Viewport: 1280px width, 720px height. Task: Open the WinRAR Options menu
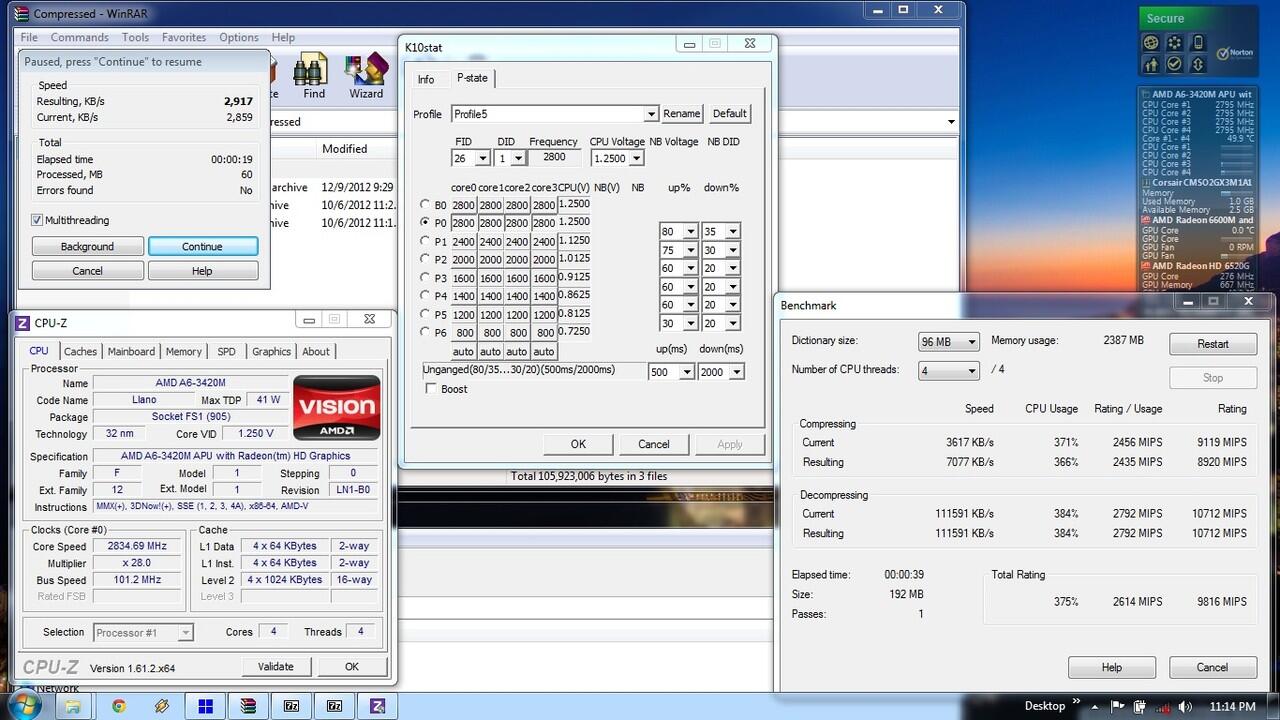click(x=239, y=38)
